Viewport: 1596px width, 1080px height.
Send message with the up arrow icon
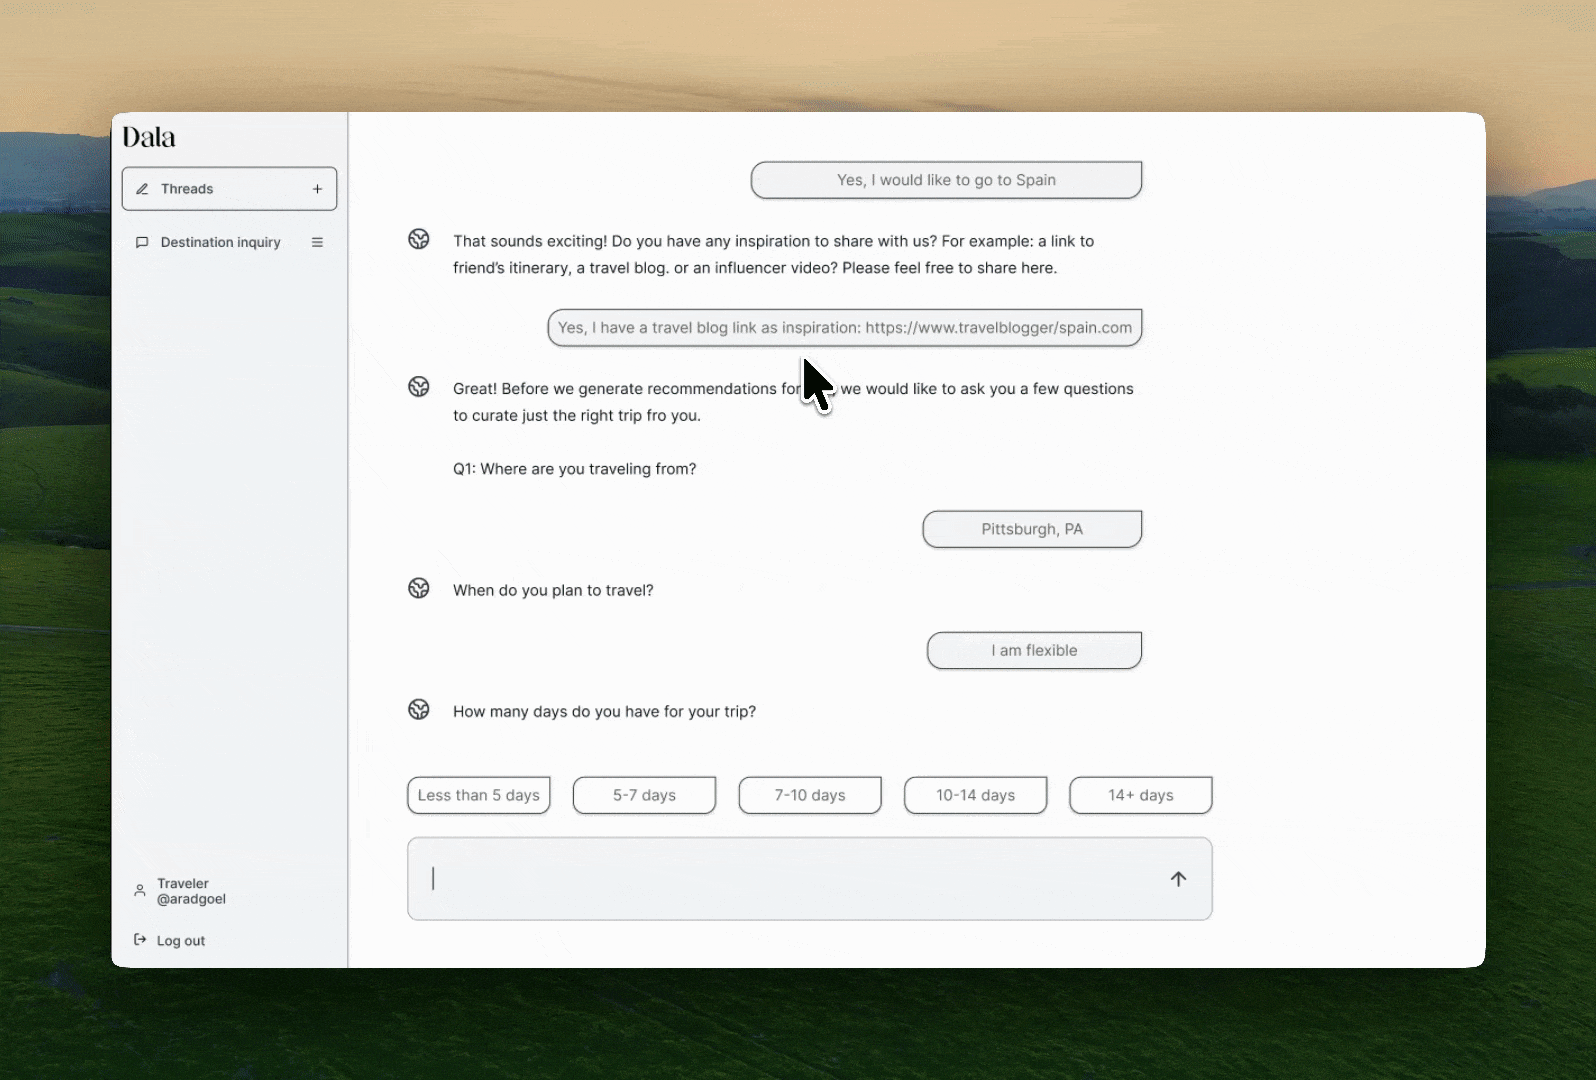coord(1178,879)
